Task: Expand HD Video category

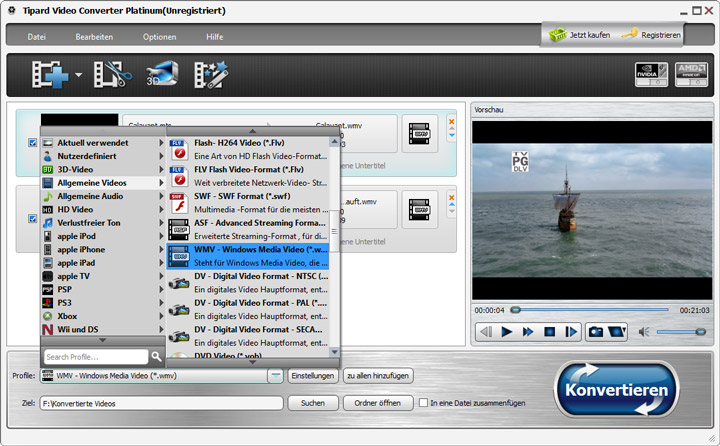Action: (x=103, y=209)
